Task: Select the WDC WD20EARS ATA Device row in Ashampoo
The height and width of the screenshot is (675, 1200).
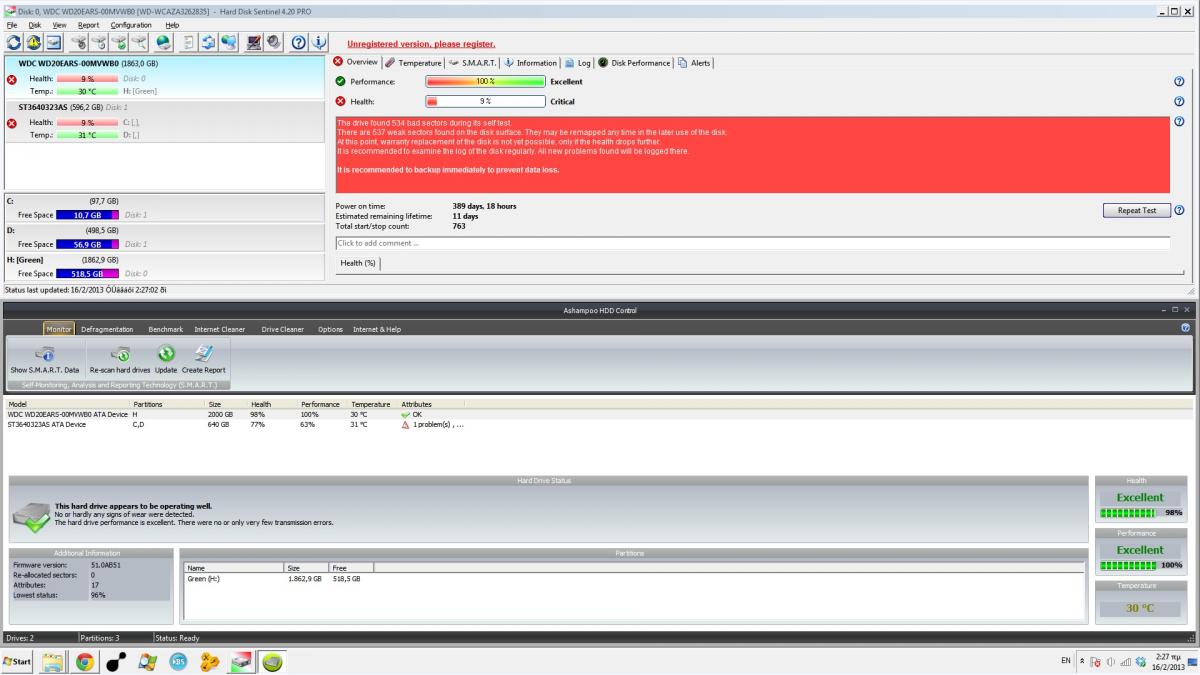Action: (600, 414)
